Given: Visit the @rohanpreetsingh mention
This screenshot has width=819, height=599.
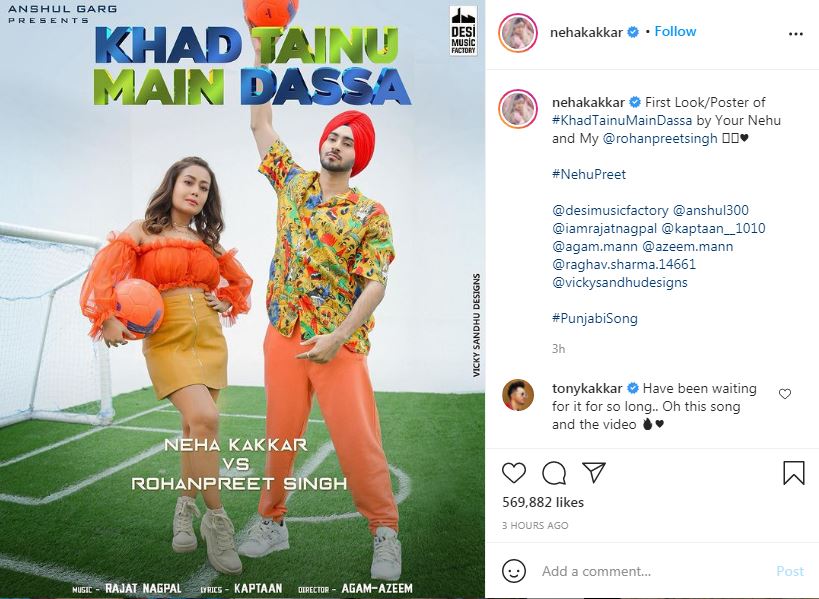Looking at the screenshot, I should [660, 138].
